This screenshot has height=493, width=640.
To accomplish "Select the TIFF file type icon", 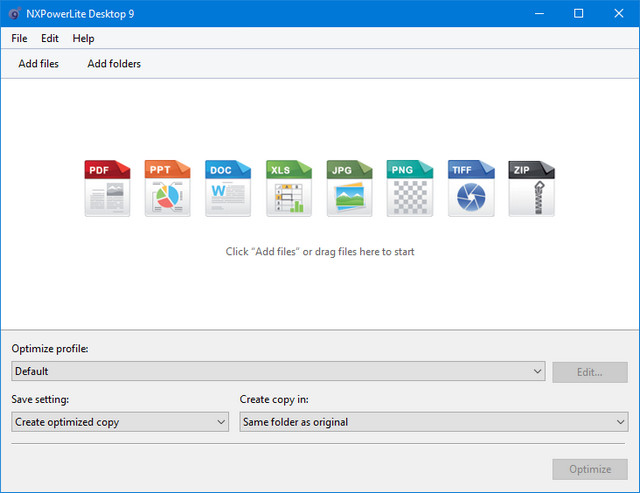I will point(470,188).
